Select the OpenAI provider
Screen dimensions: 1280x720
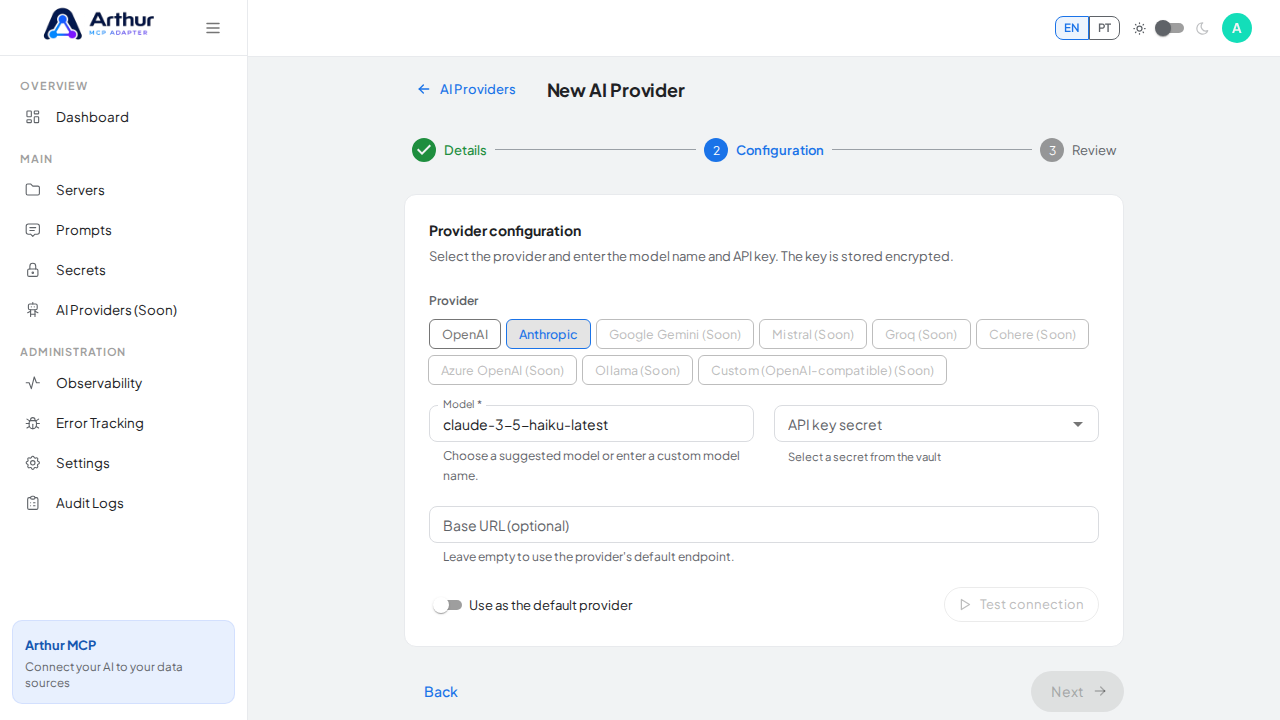[x=465, y=334]
